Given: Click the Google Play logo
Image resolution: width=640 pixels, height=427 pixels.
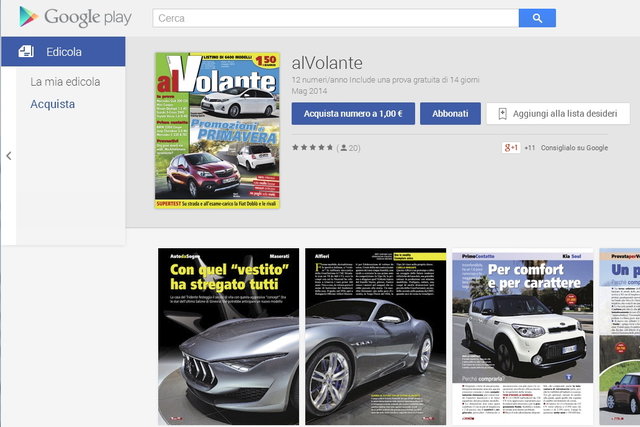Looking at the screenshot, I should coord(76,17).
